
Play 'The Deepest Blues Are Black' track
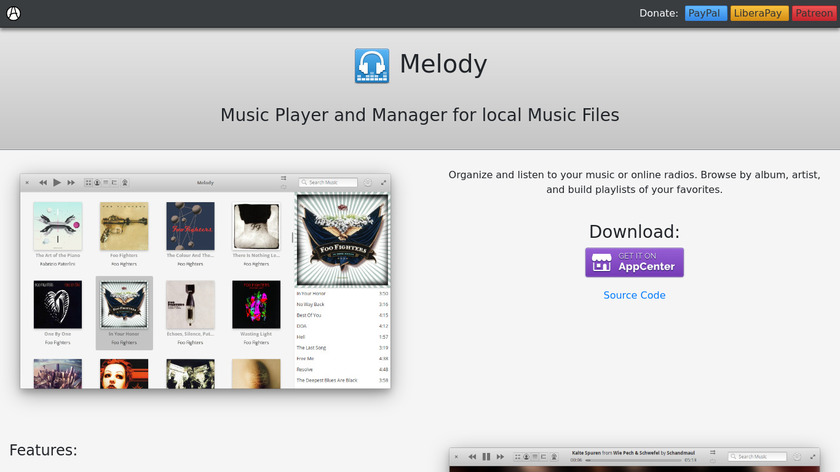point(342,380)
